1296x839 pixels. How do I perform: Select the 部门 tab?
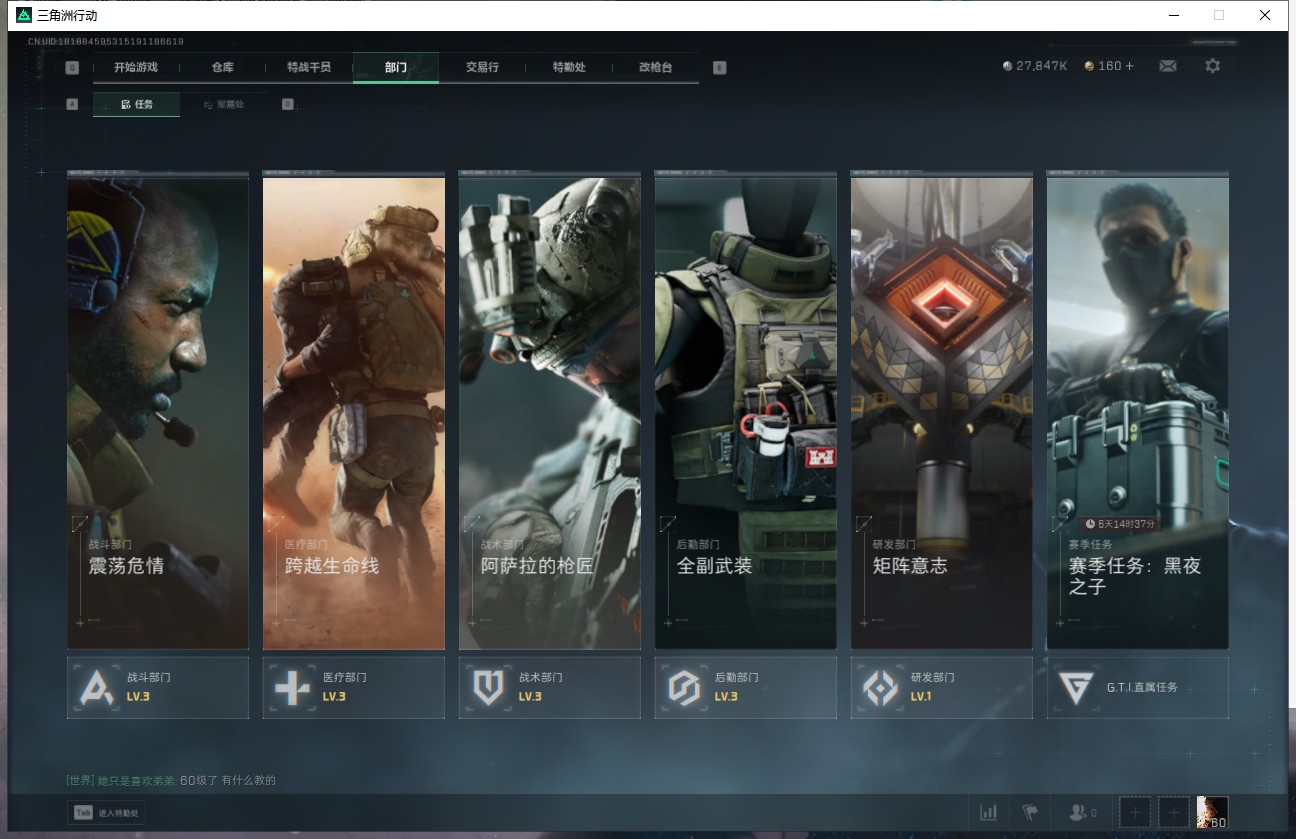(x=396, y=67)
